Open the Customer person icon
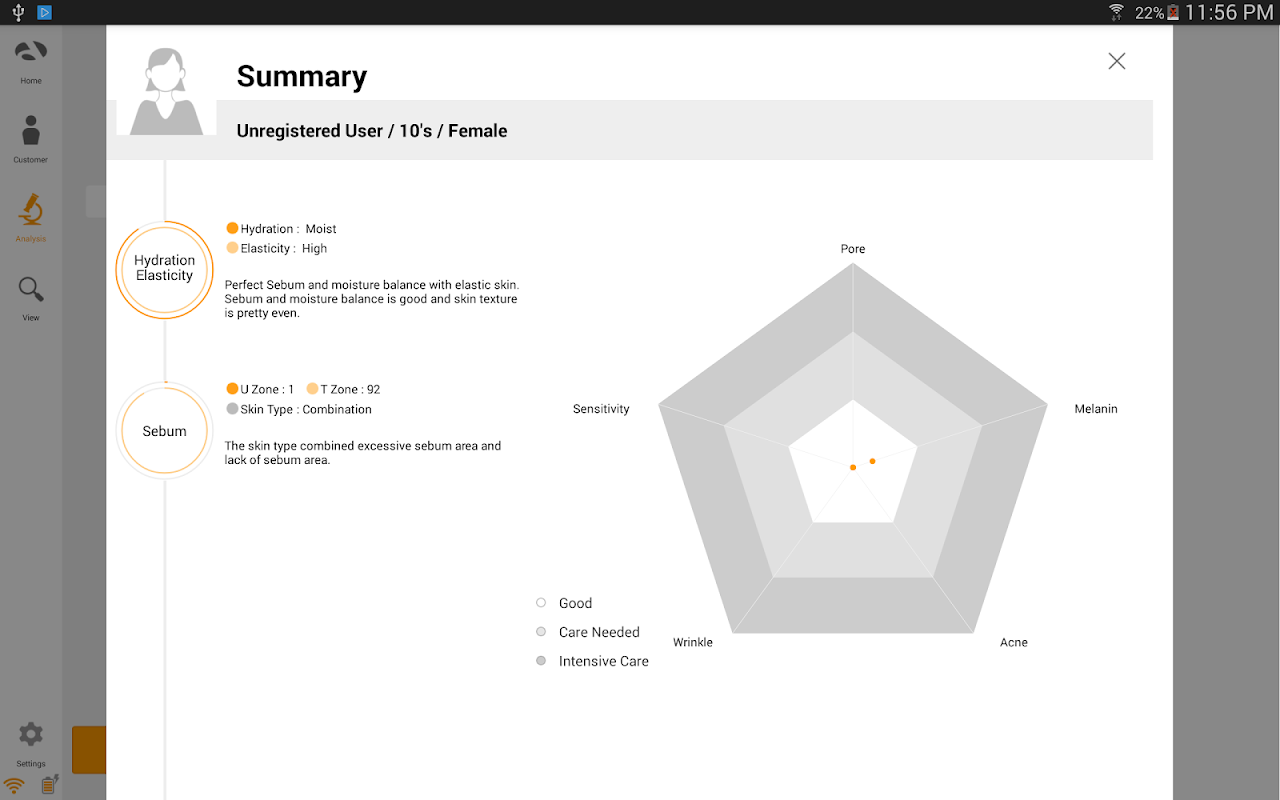1280x800 pixels. [31, 132]
